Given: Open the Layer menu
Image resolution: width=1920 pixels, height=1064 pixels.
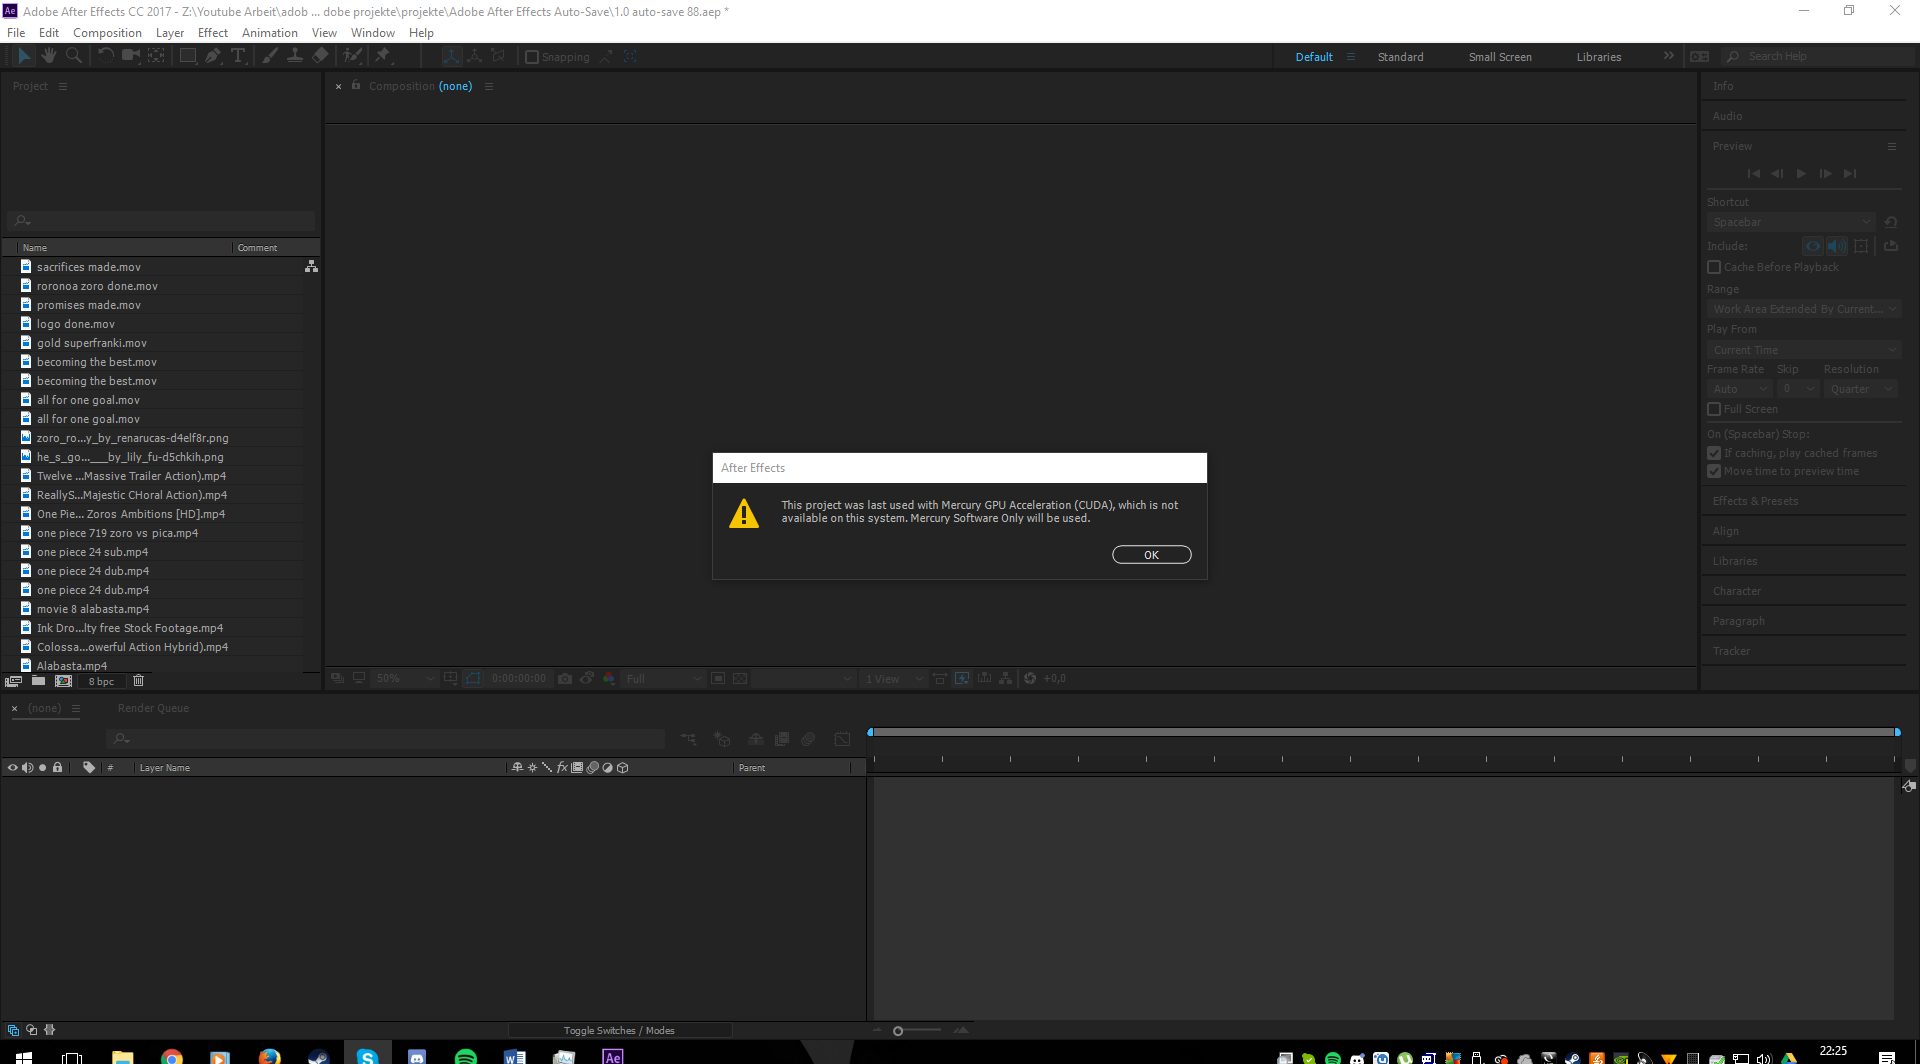Looking at the screenshot, I should click(x=170, y=33).
